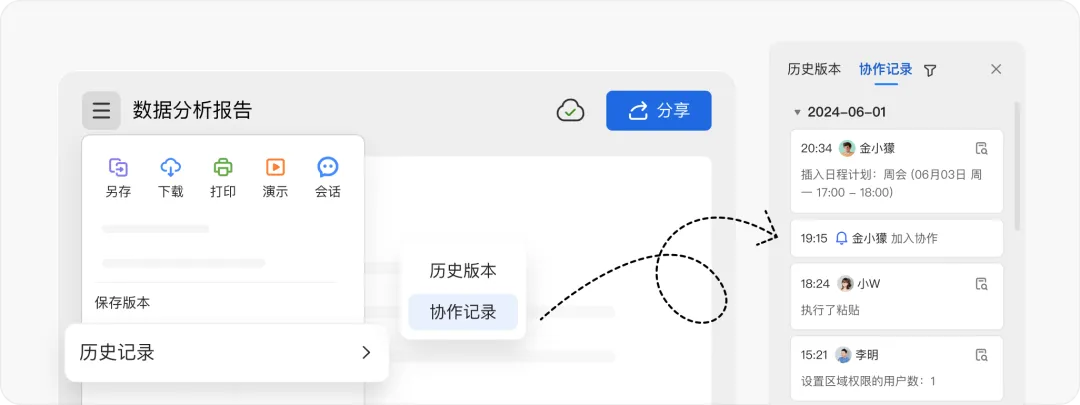This screenshot has height=405, width=1080.
Task: Open the Chat (会话) icon
Action: pyautogui.click(x=328, y=167)
